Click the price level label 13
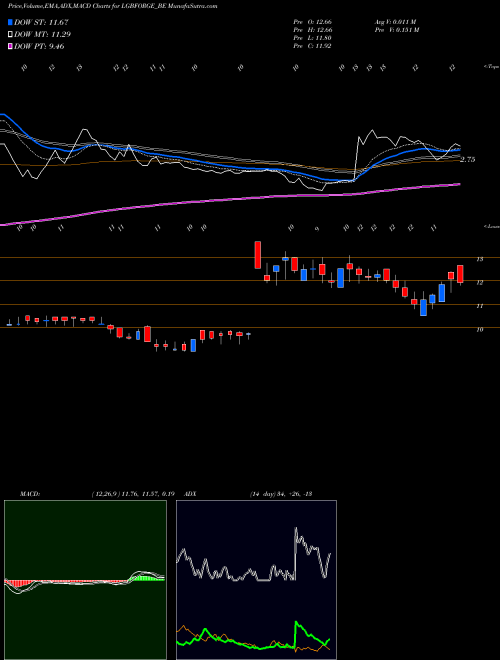Screen dimensions: 500x660 click(x=480, y=259)
